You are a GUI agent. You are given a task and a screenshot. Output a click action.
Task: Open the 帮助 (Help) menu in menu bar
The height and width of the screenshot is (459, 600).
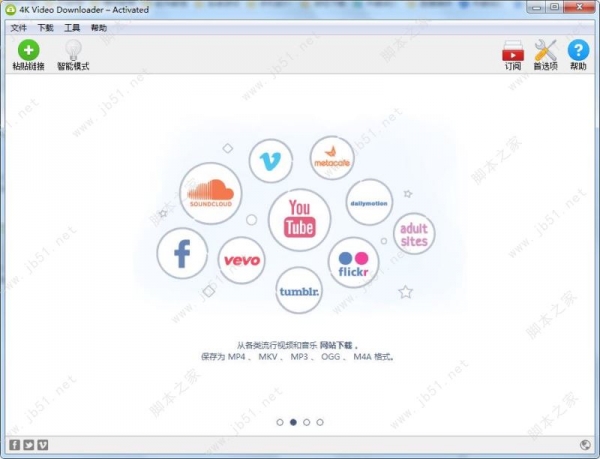pos(99,28)
